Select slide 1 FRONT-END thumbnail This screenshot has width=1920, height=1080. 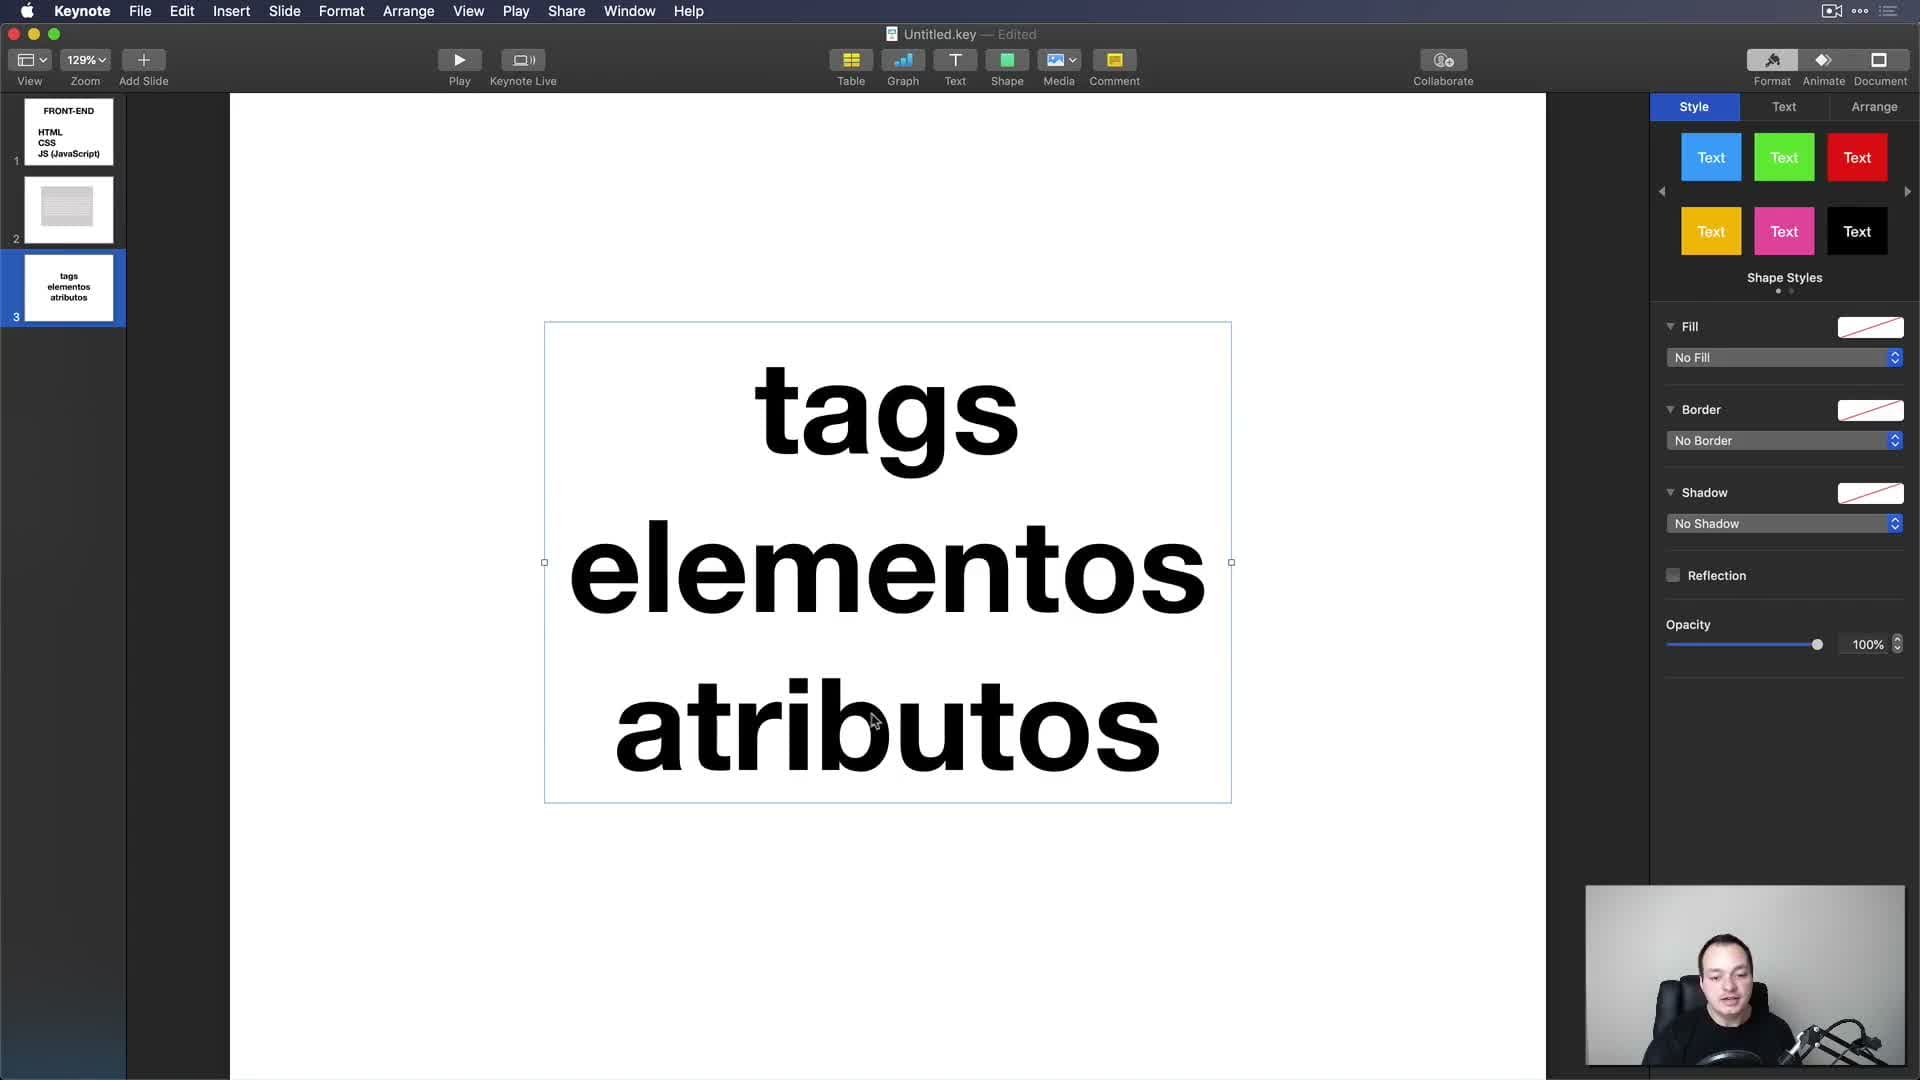click(68, 132)
